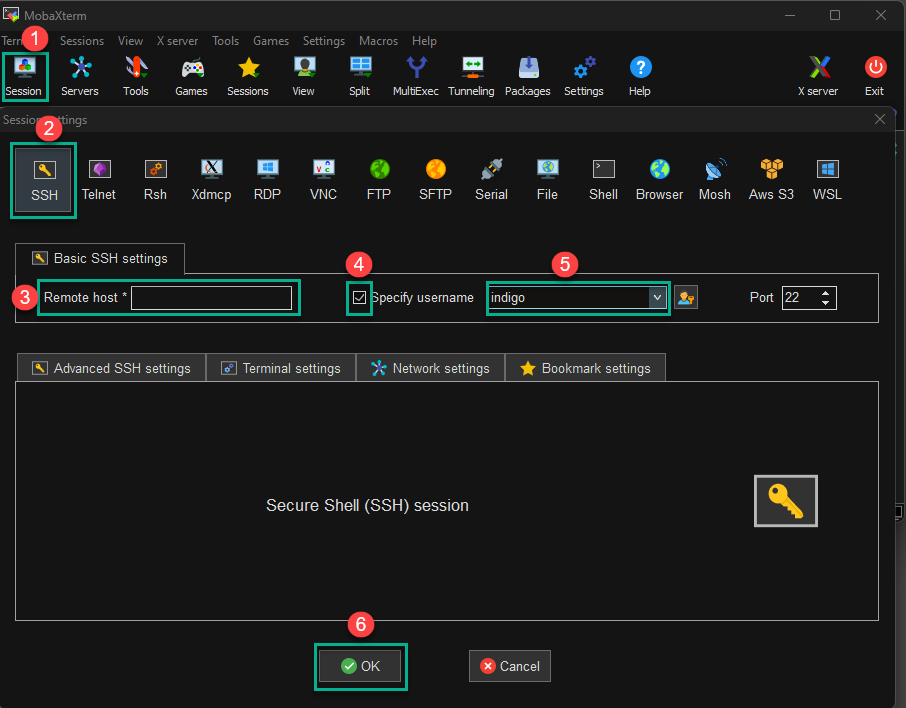Viewport: 906px width, 708px height.
Task: Launch the Games toolbar icon
Action: (191, 76)
